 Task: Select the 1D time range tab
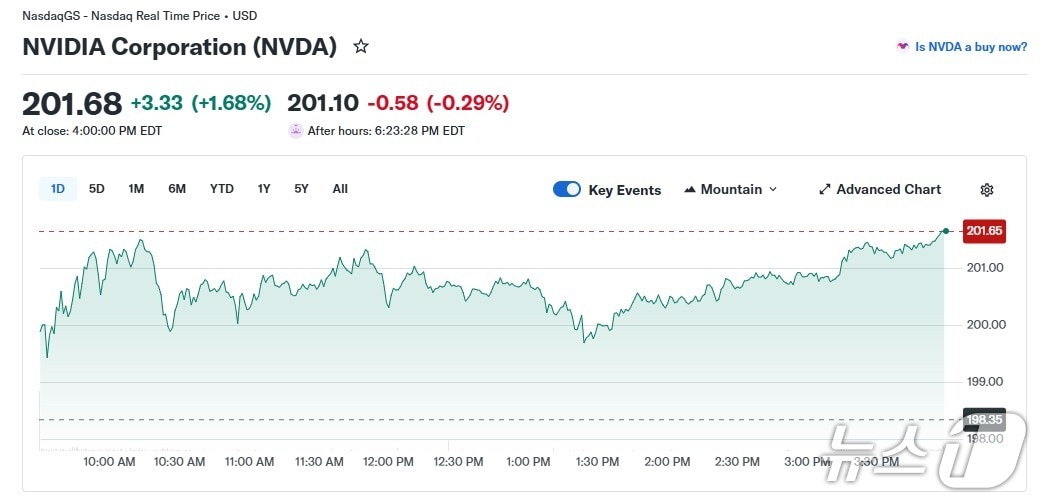(58, 189)
